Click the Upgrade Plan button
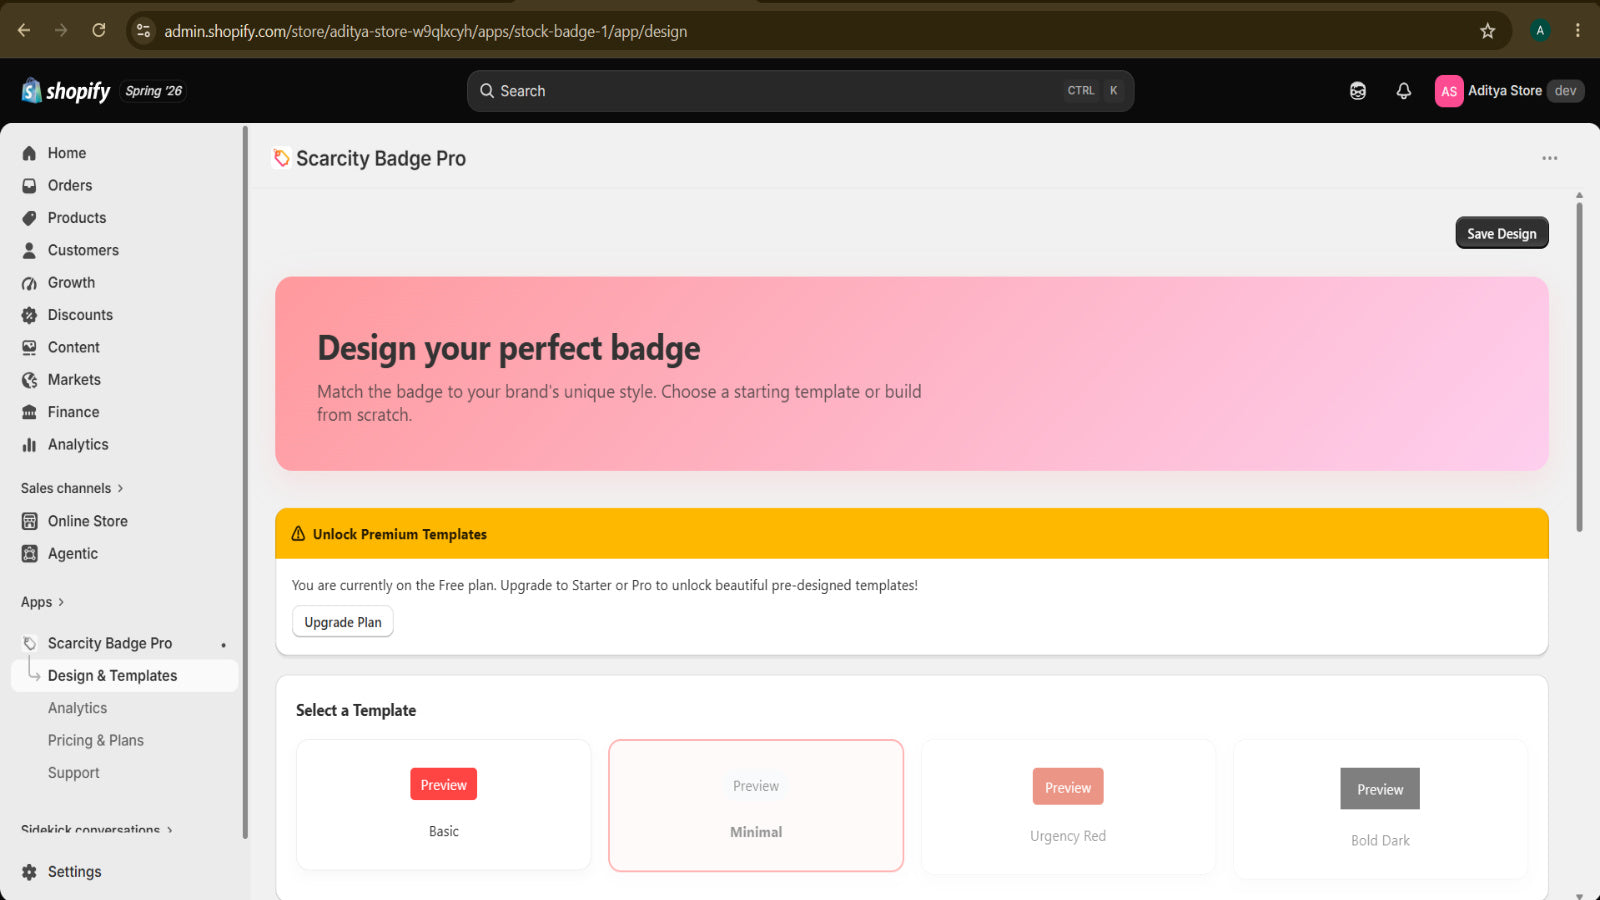Viewport: 1600px width, 900px height. coord(343,622)
